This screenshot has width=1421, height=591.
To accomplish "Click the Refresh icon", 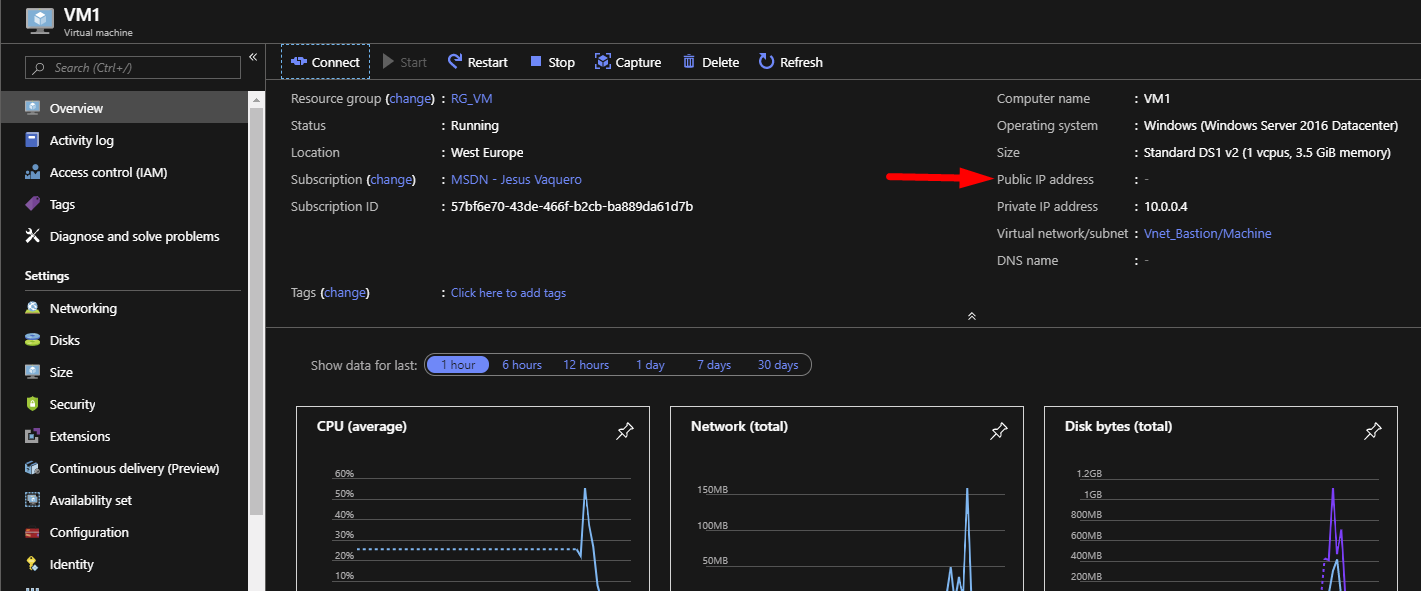I will point(764,61).
